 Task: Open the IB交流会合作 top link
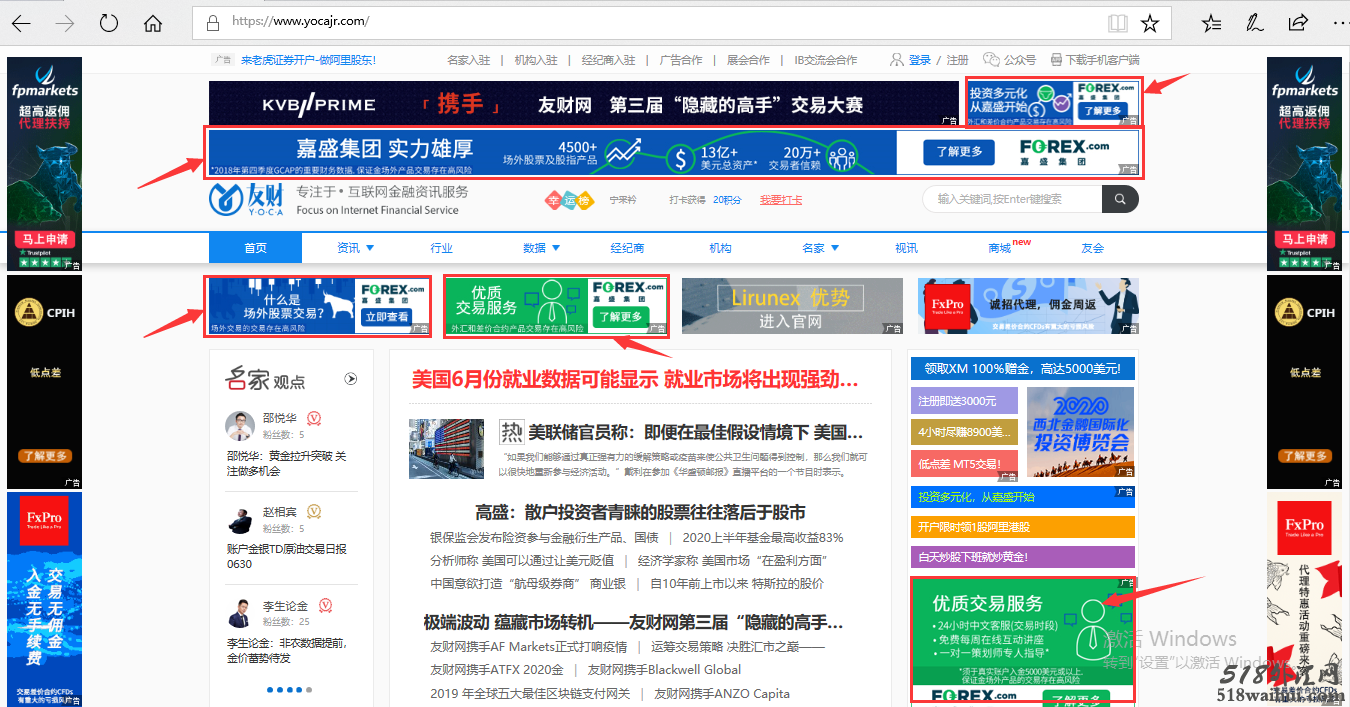tap(826, 60)
